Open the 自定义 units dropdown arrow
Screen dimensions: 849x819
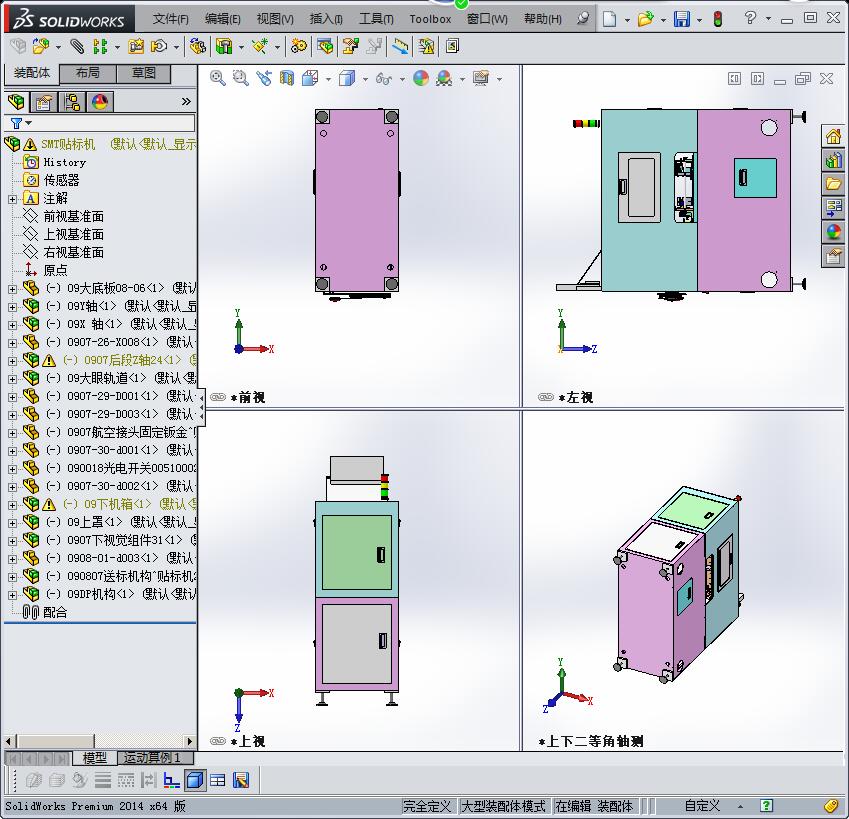pyautogui.click(x=740, y=807)
